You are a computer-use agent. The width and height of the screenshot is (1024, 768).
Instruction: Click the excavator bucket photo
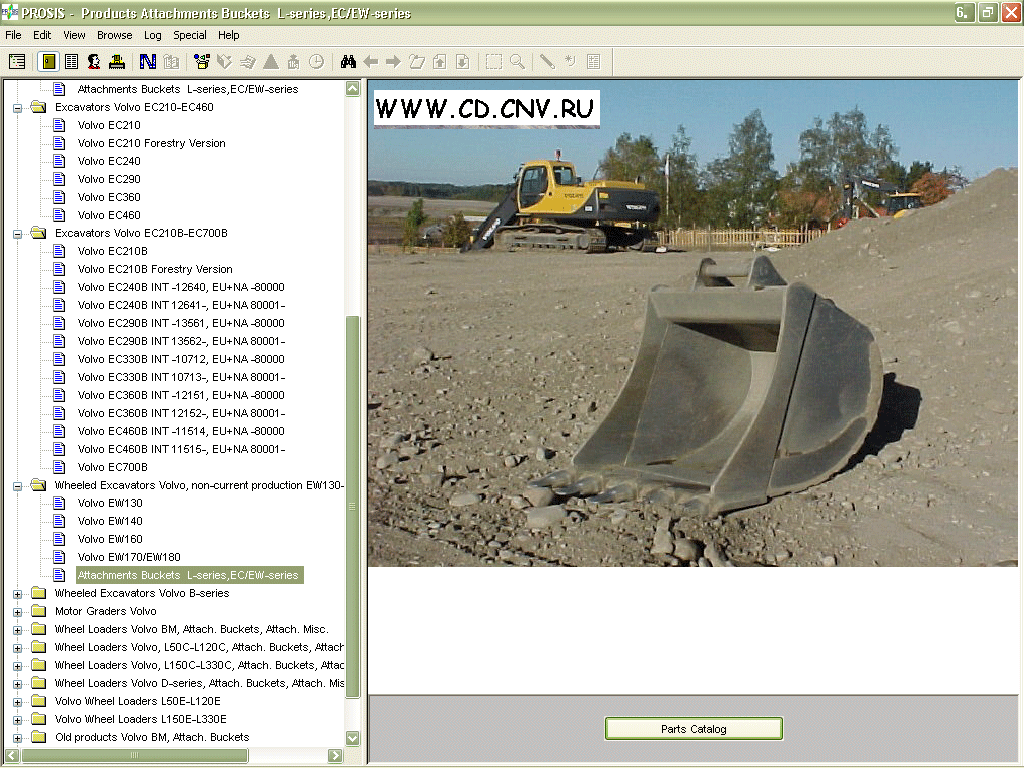coord(693,323)
